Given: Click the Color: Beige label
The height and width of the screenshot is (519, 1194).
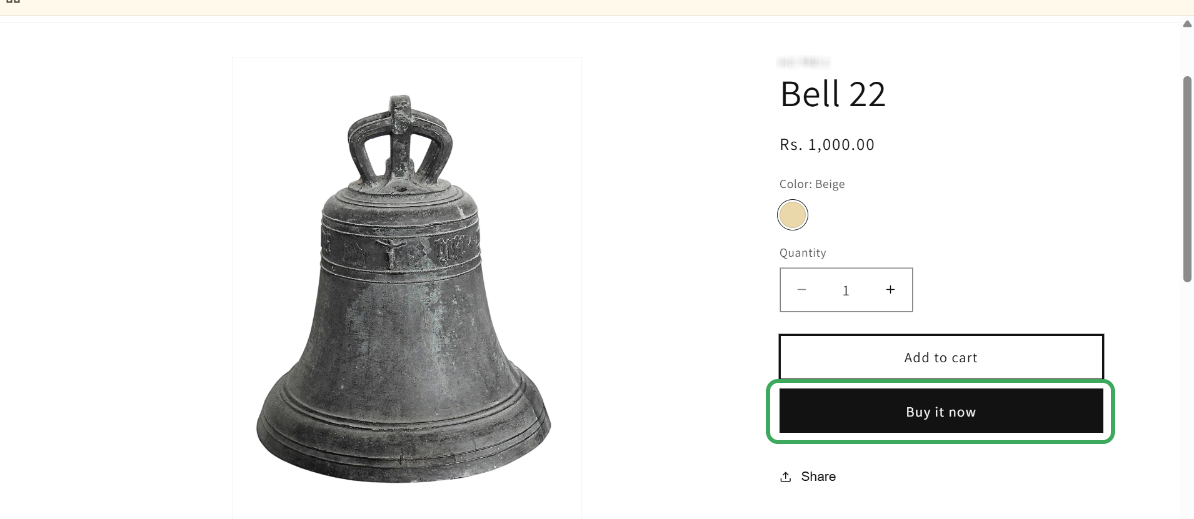Looking at the screenshot, I should (812, 184).
